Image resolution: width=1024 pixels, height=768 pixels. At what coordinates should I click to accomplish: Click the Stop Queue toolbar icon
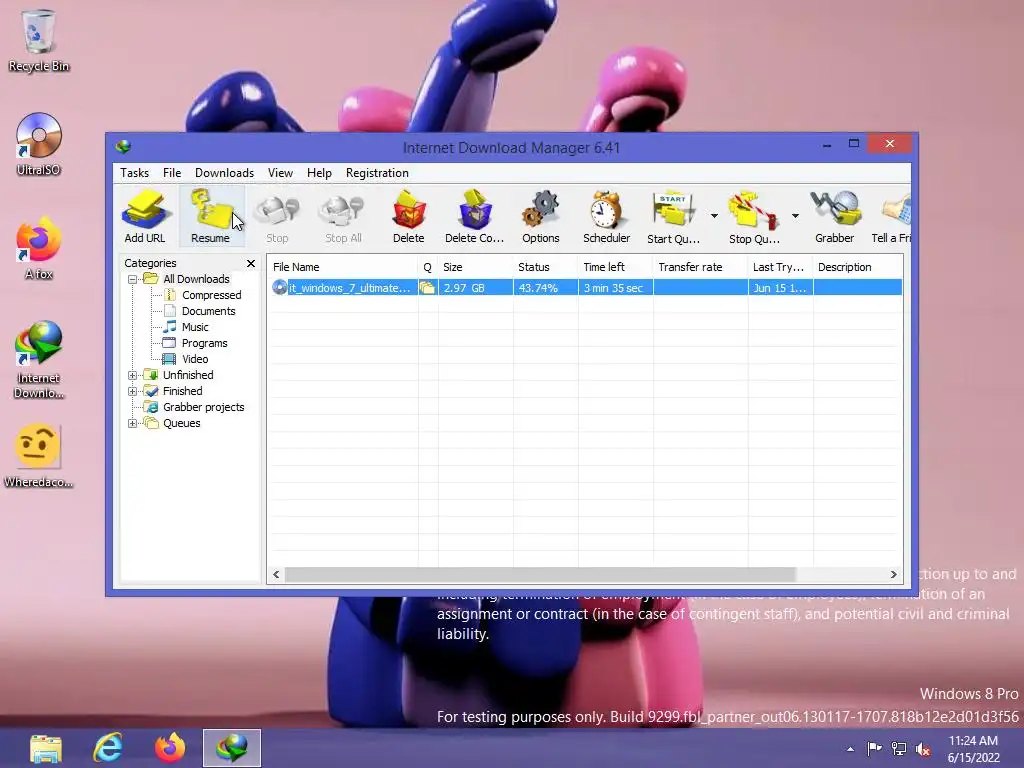pyautogui.click(x=754, y=217)
